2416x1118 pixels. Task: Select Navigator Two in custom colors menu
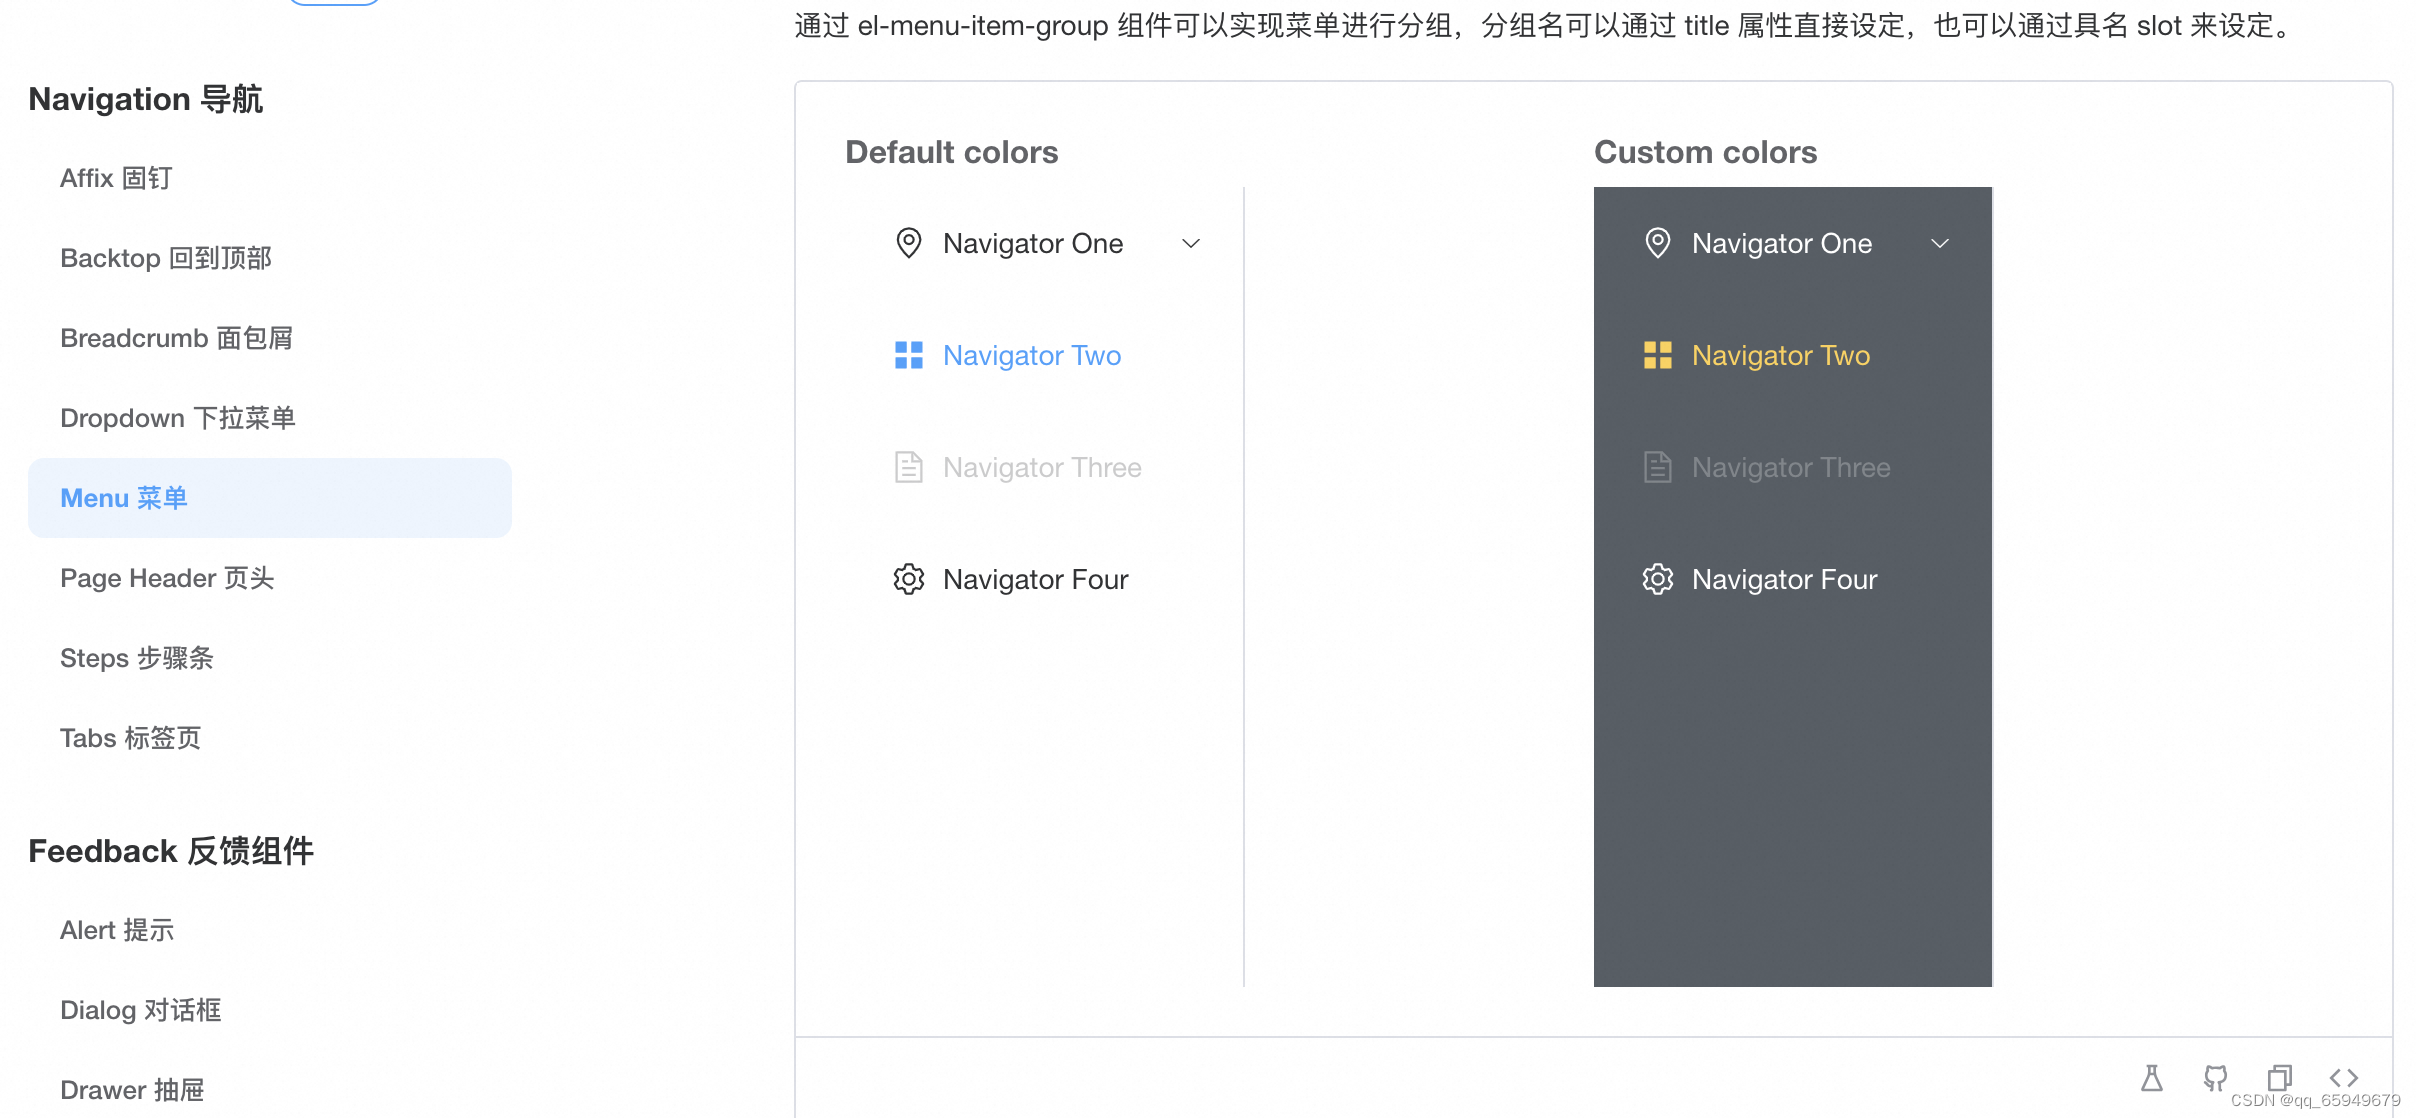[1780, 355]
